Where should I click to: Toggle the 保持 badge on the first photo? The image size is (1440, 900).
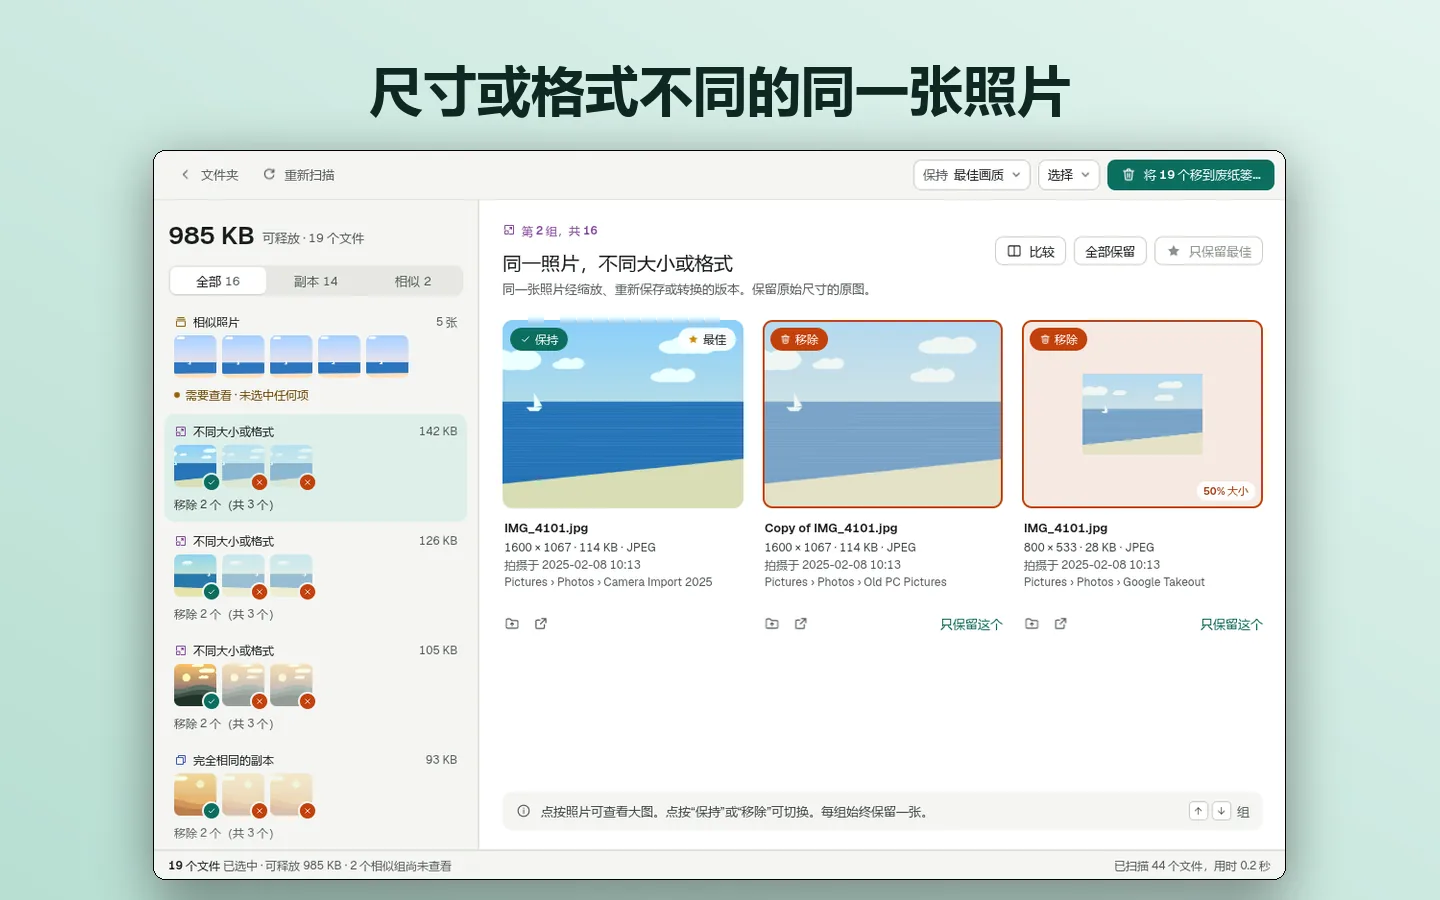click(x=540, y=340)
